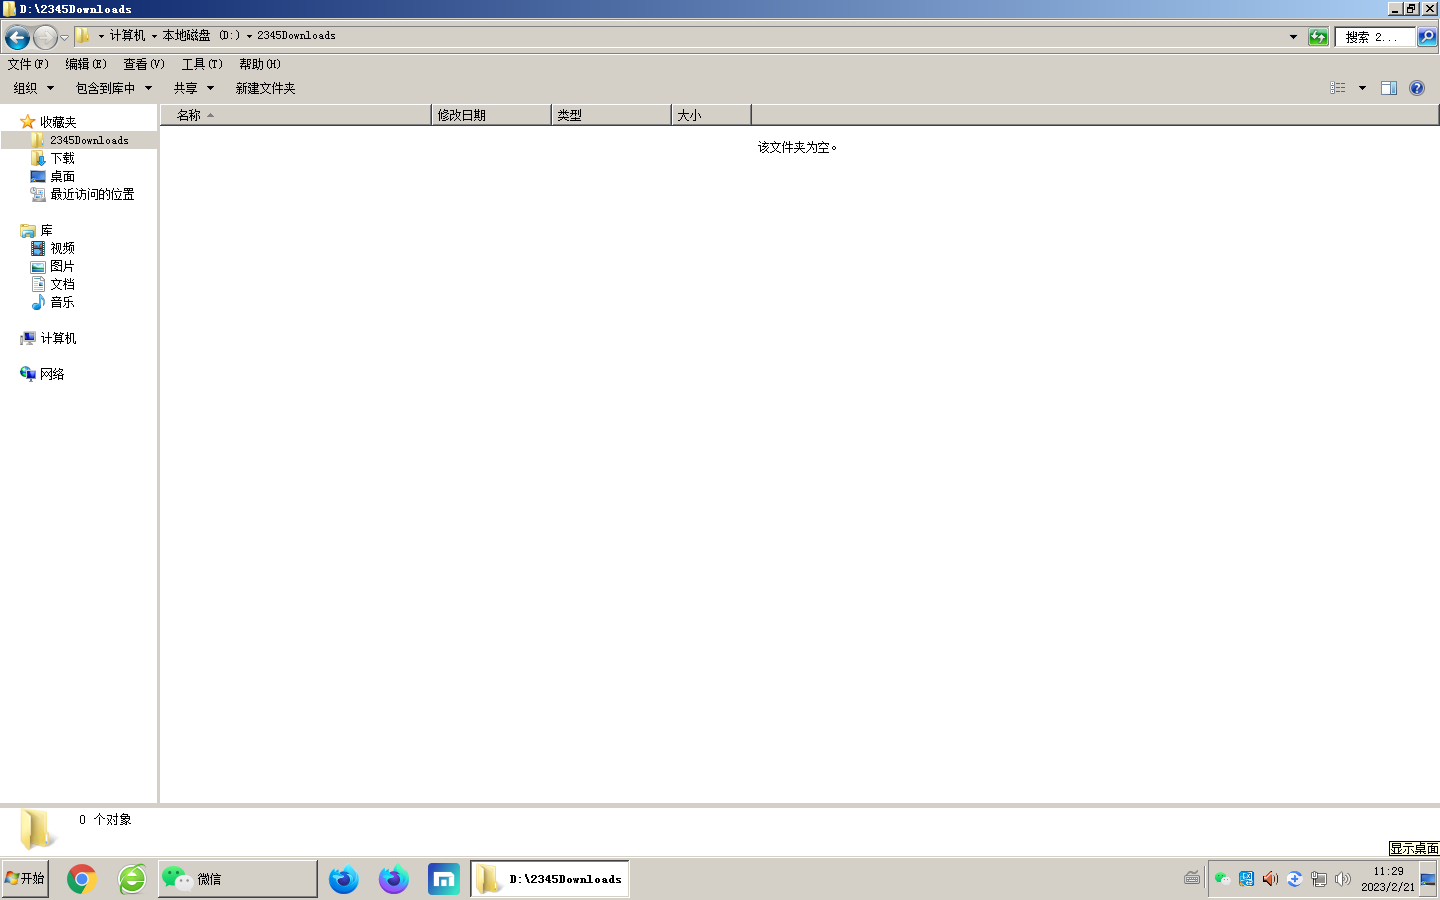
Task: Click the change view icon
Action: point(1338,88)
